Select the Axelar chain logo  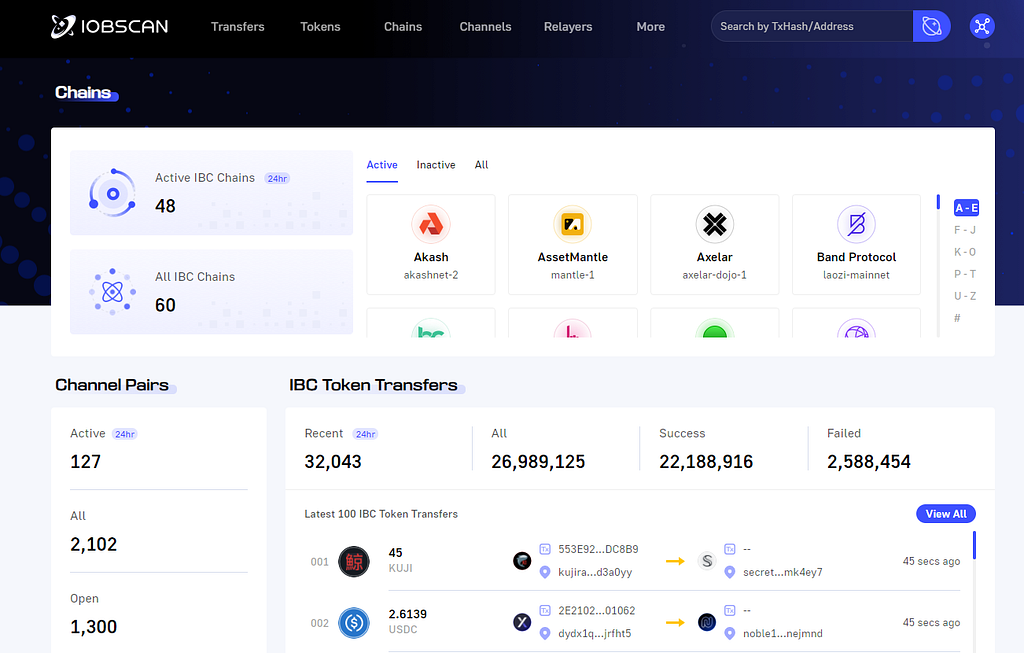[x=714, y=224]
